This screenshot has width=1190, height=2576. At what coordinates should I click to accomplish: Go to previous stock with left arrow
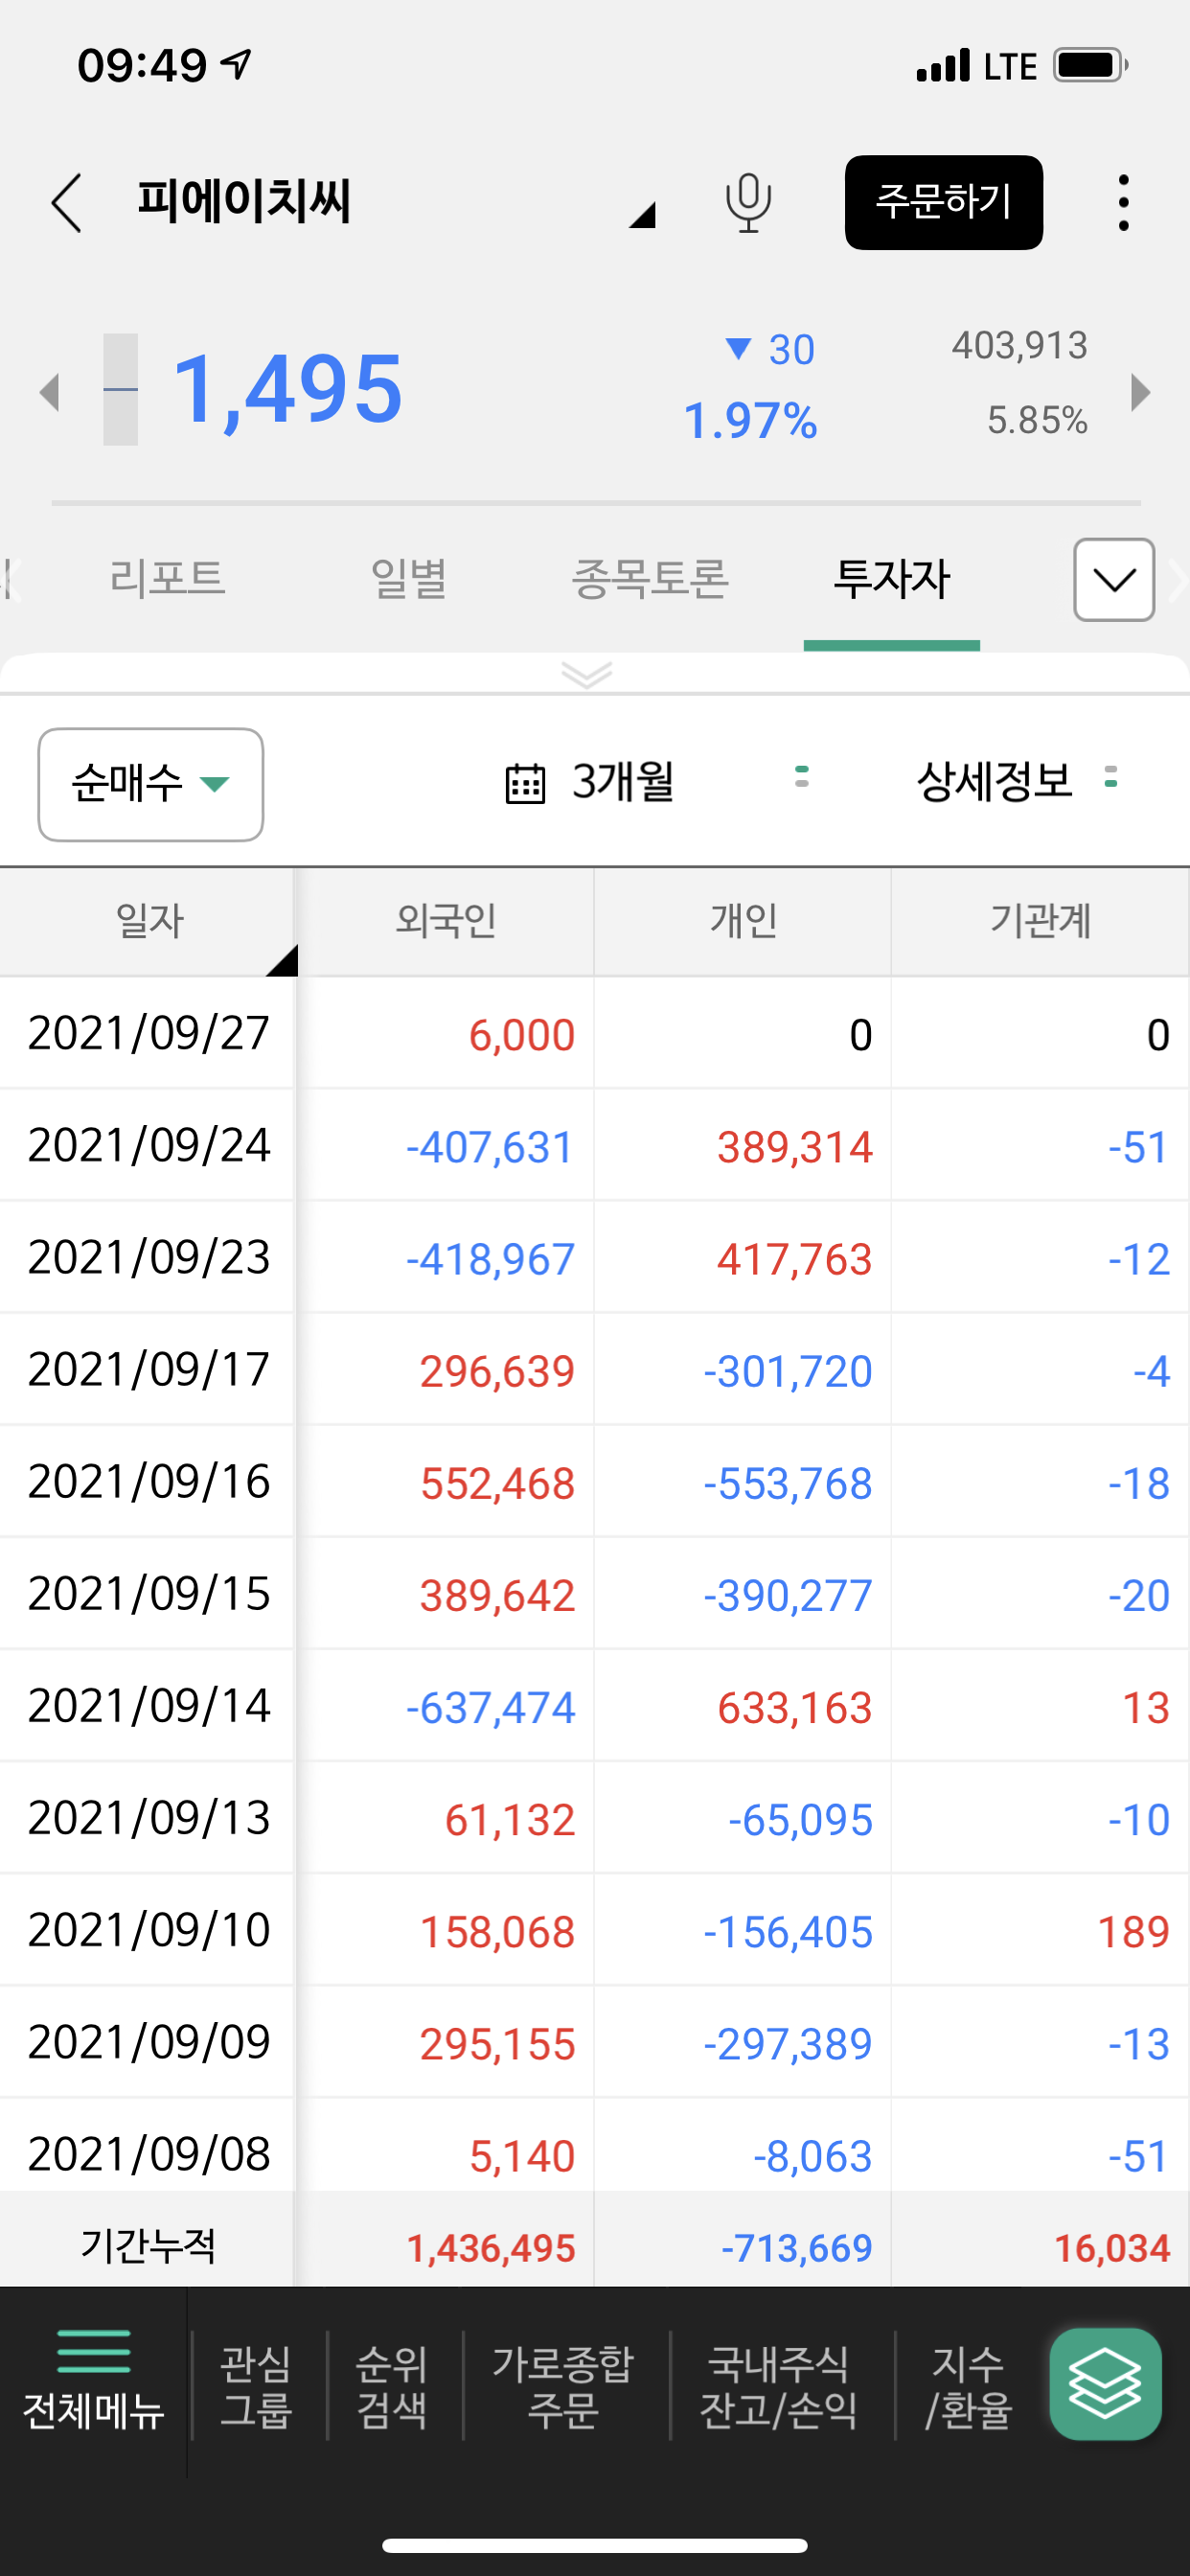(x=49, y=392)
